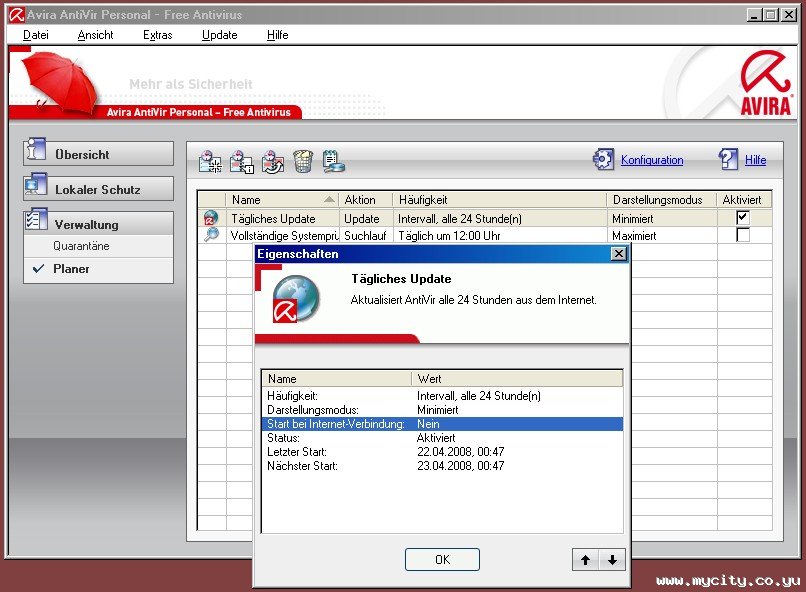Screen dimensions: 806x592
Task: Click the OK button
Action: coord(442,560)
